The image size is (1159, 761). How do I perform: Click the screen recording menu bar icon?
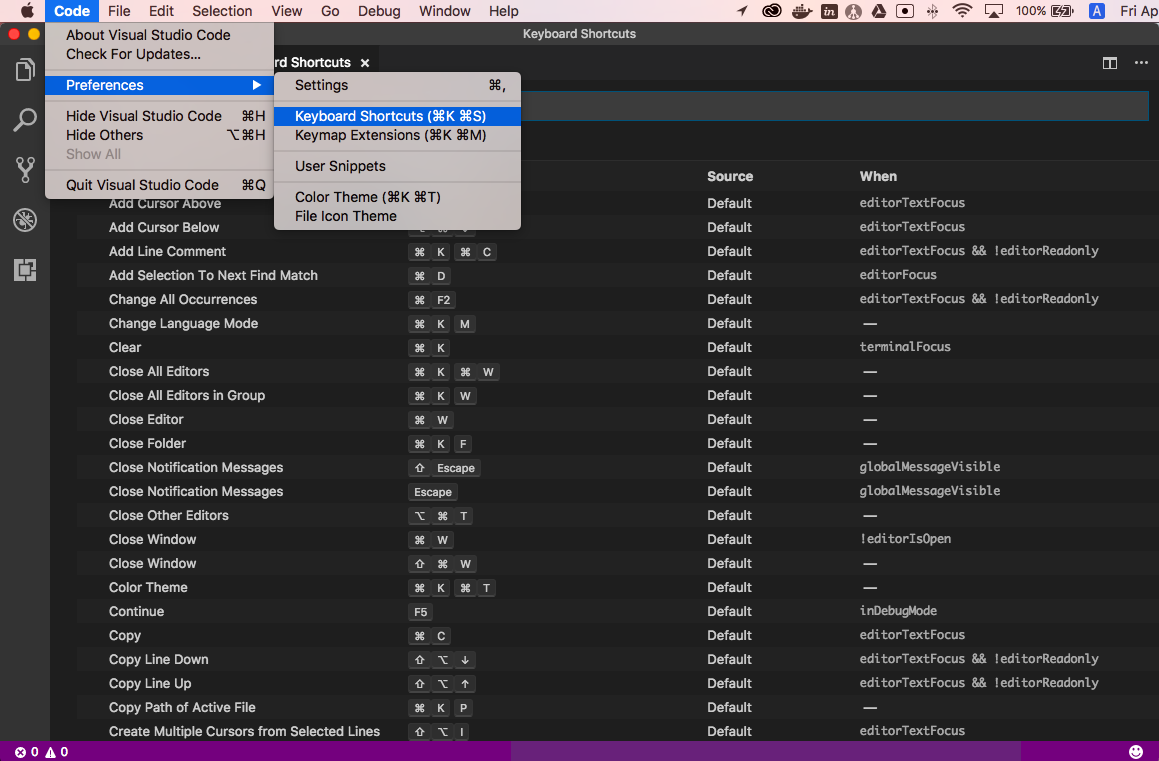pos(905,10)
